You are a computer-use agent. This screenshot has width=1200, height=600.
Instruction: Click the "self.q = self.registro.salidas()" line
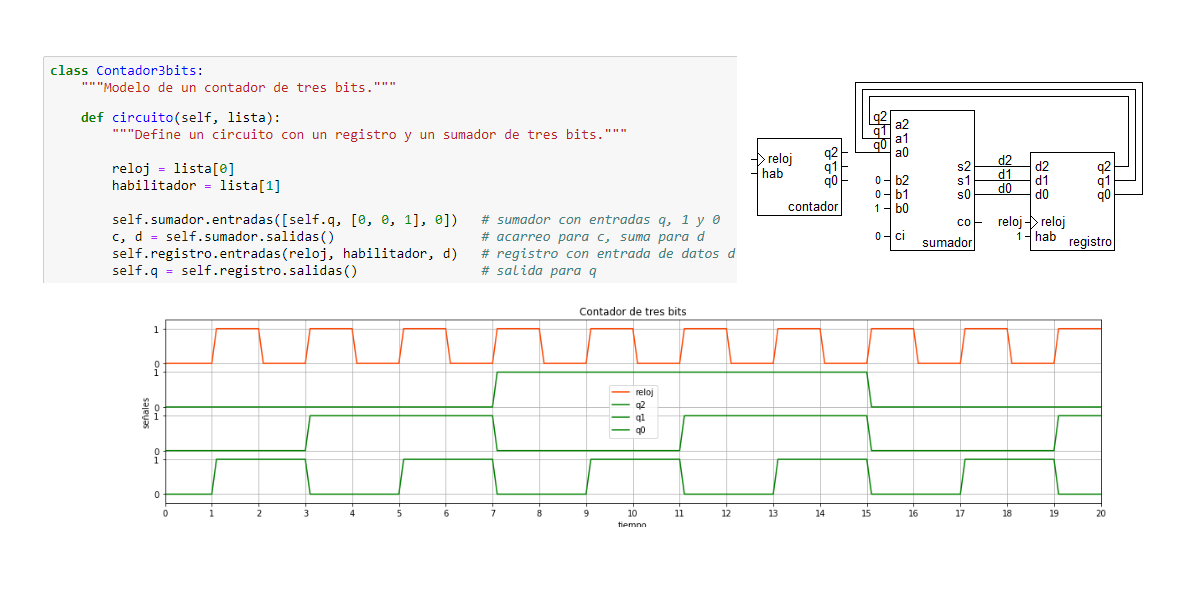pyautogui.click(x=235, y=271)
